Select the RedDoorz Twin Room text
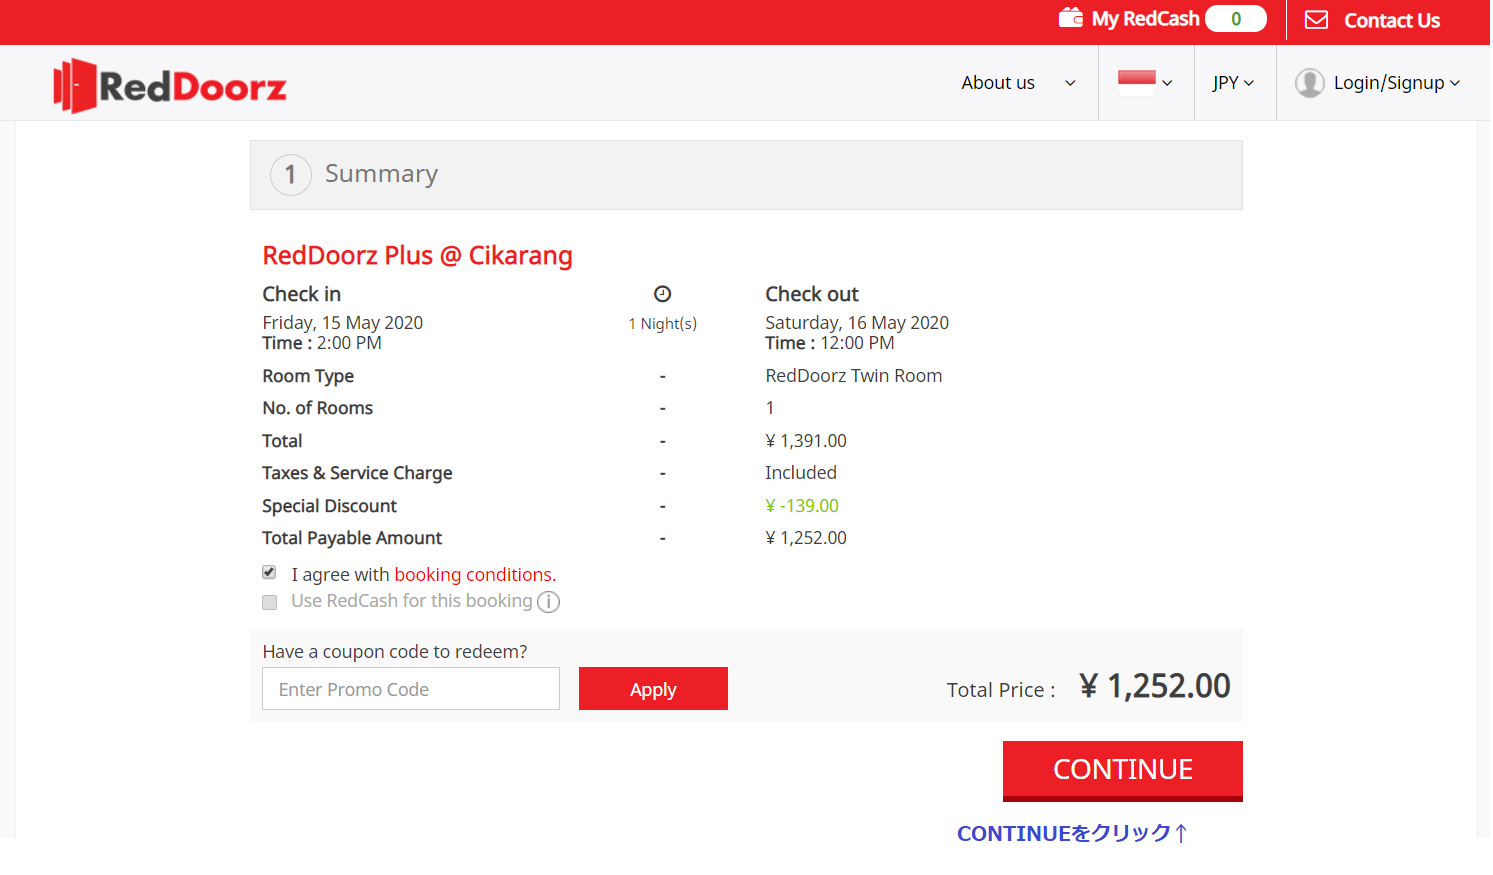Viewport: 1493px width, 875px height. [853, 376]
